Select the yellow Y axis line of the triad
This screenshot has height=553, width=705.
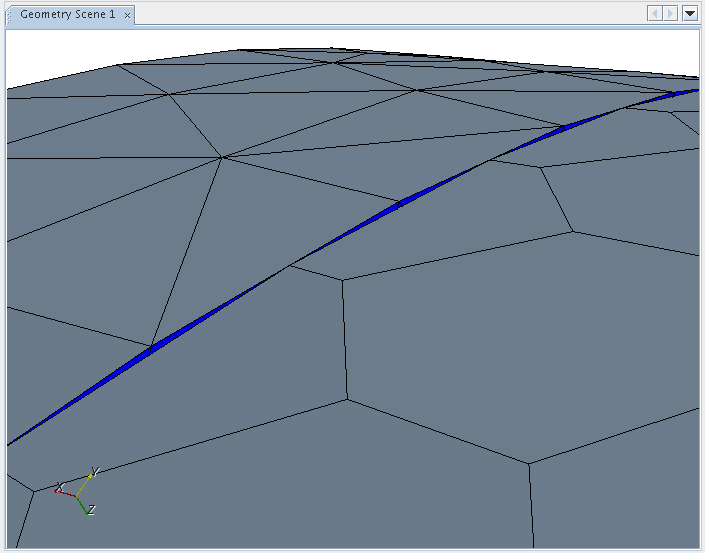click(84, 483)
